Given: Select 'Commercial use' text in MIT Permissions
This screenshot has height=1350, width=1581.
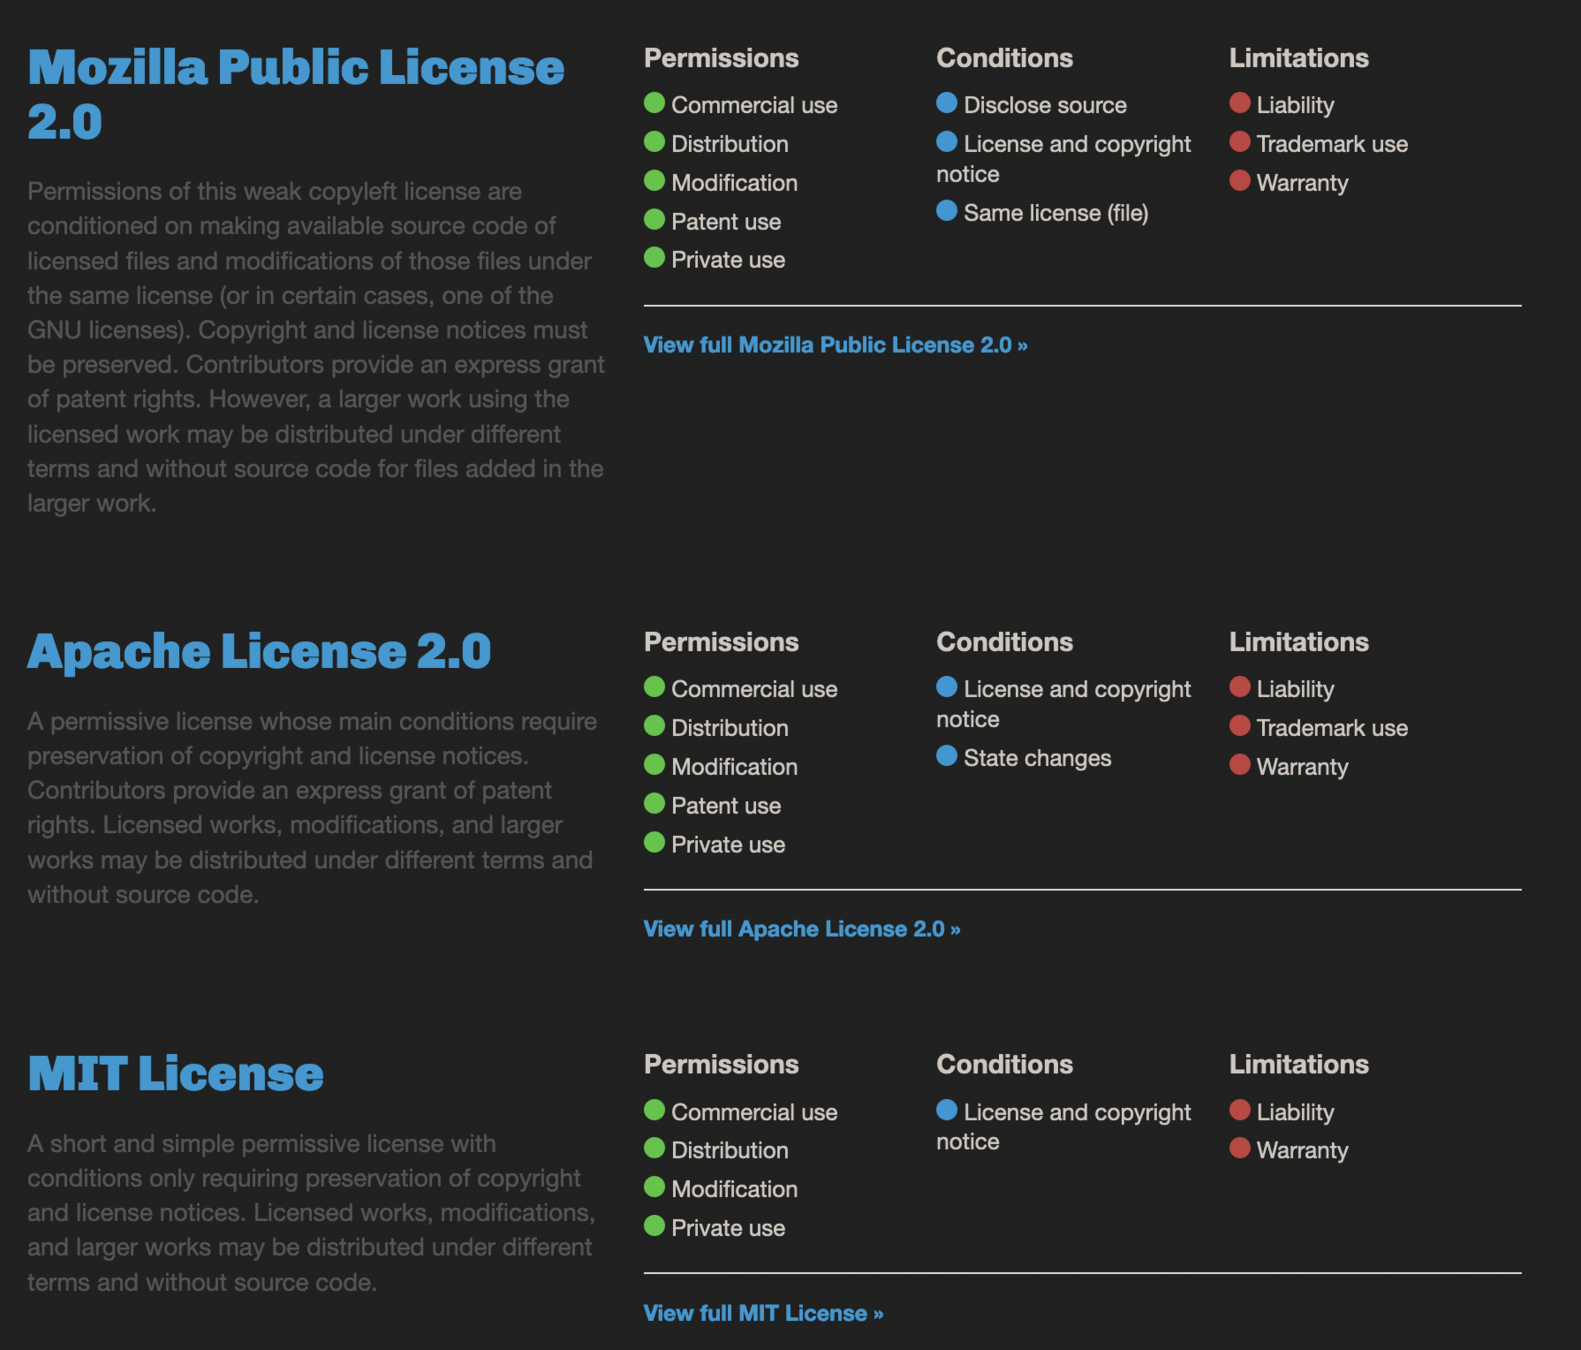Looking at the screenshot, I should 754,1112.
